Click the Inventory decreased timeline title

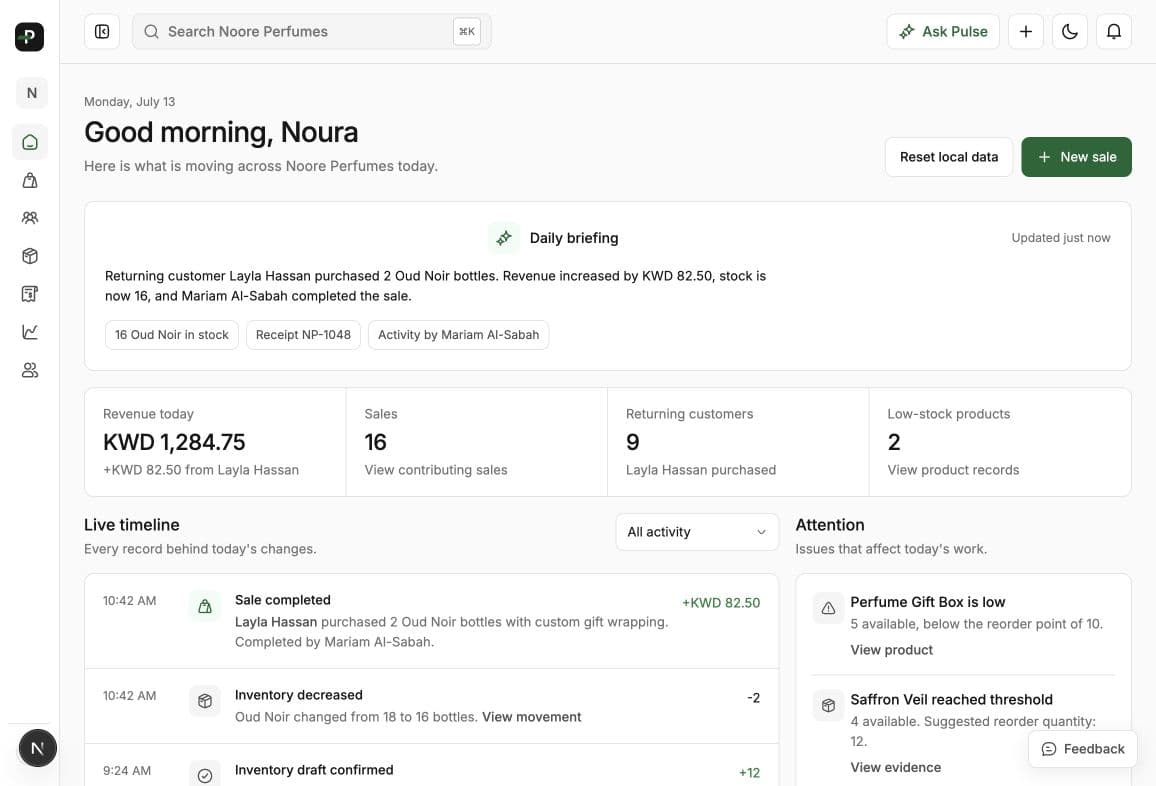(299, 695)
